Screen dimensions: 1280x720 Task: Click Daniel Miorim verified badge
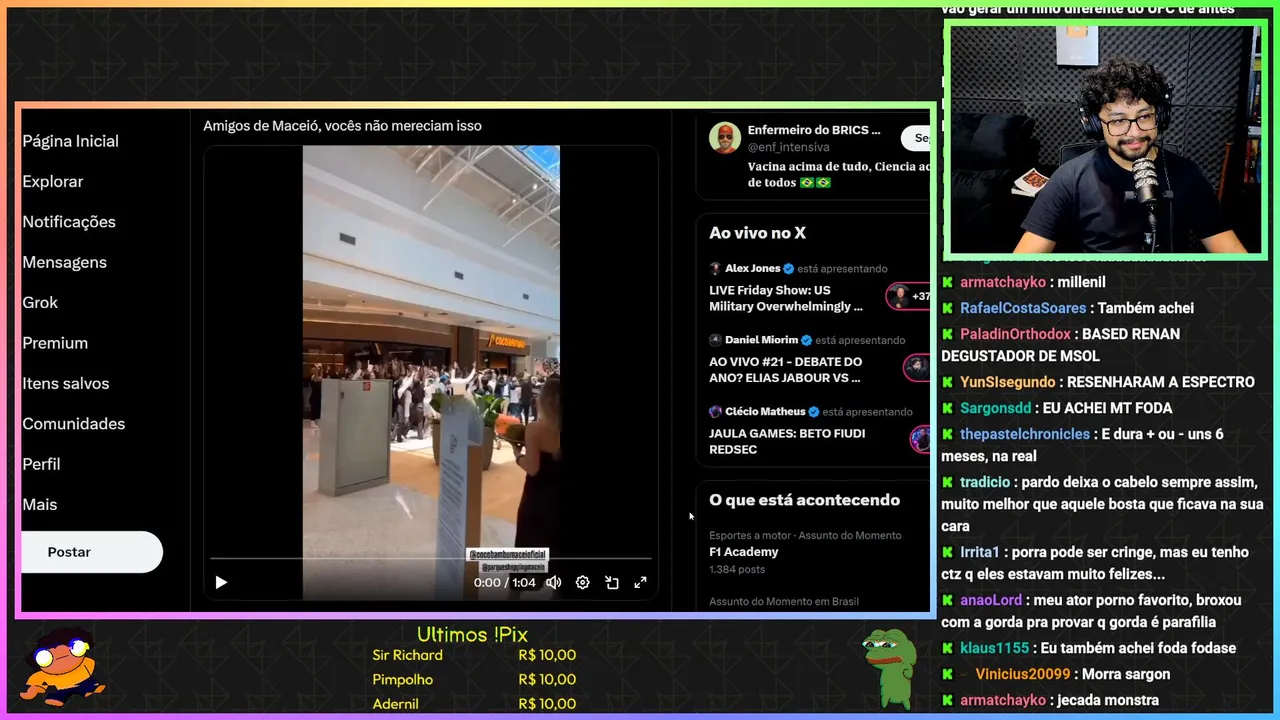[x=806, y=340]
